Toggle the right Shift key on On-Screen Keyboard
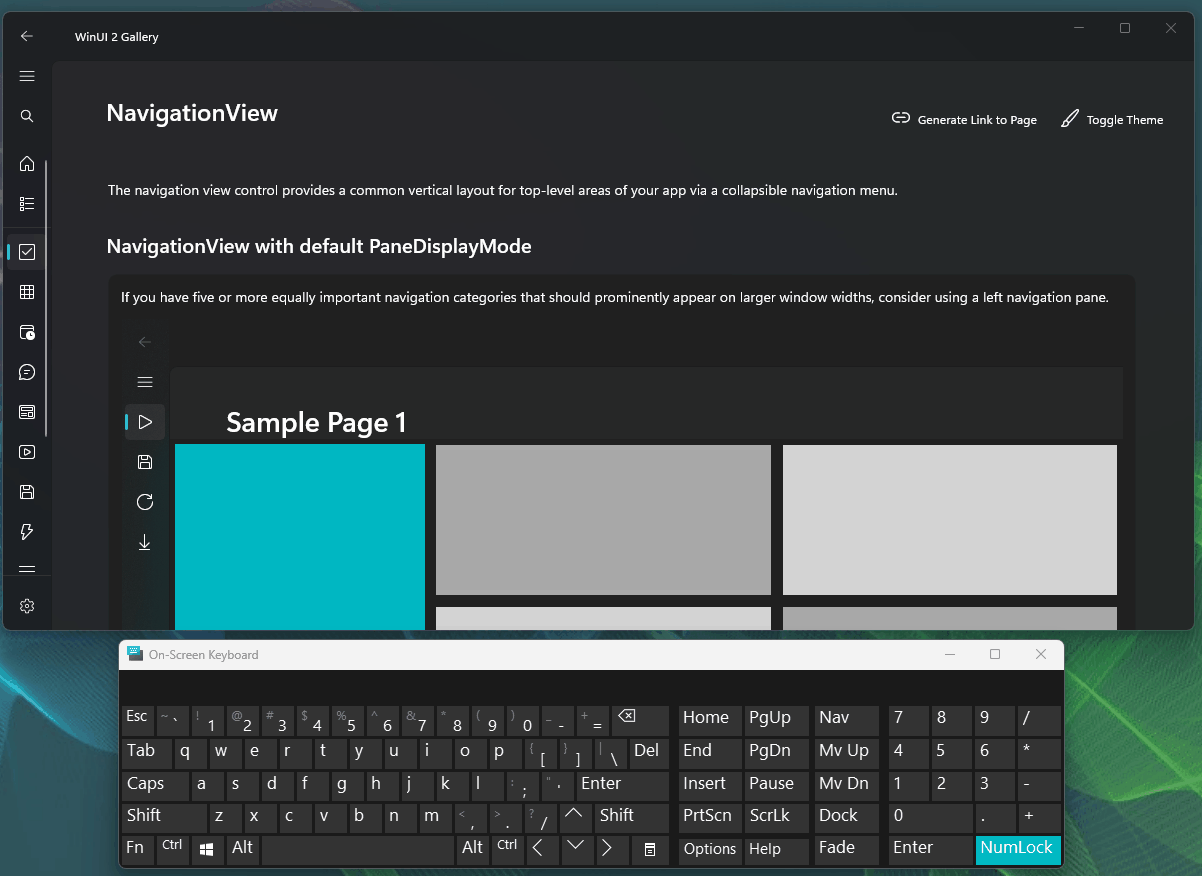 point(632,818)
